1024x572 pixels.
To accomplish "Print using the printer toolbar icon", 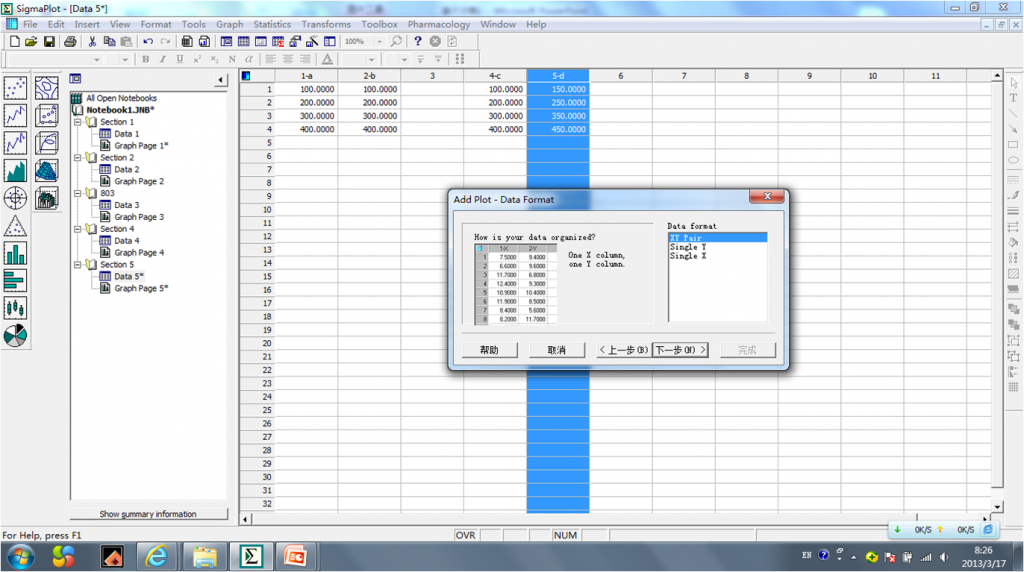I will pyautogui.click(x=70, y=41).
